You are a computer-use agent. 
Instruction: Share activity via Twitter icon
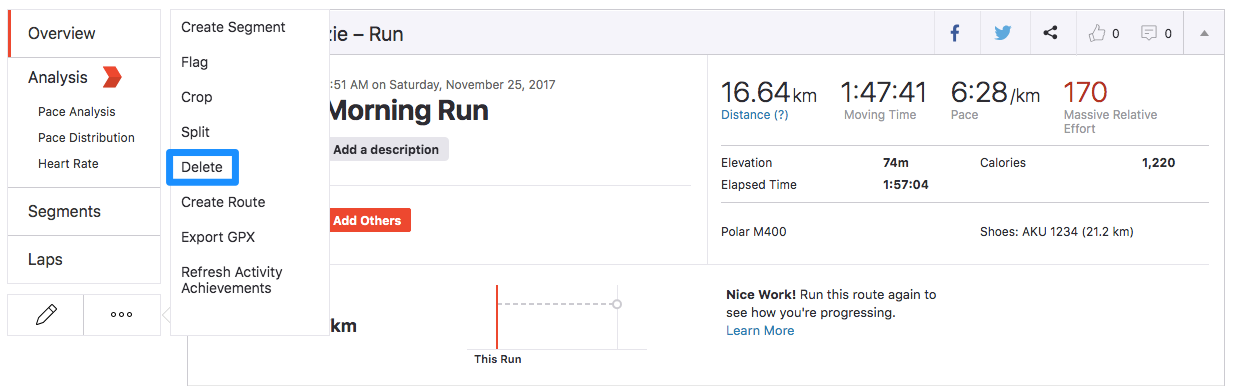click(x=1003, y=33)
